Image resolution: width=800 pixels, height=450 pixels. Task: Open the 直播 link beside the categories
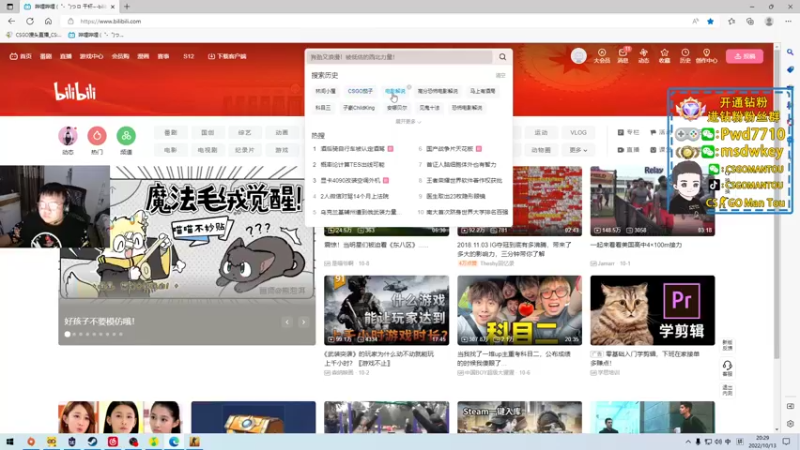[629, 150]
